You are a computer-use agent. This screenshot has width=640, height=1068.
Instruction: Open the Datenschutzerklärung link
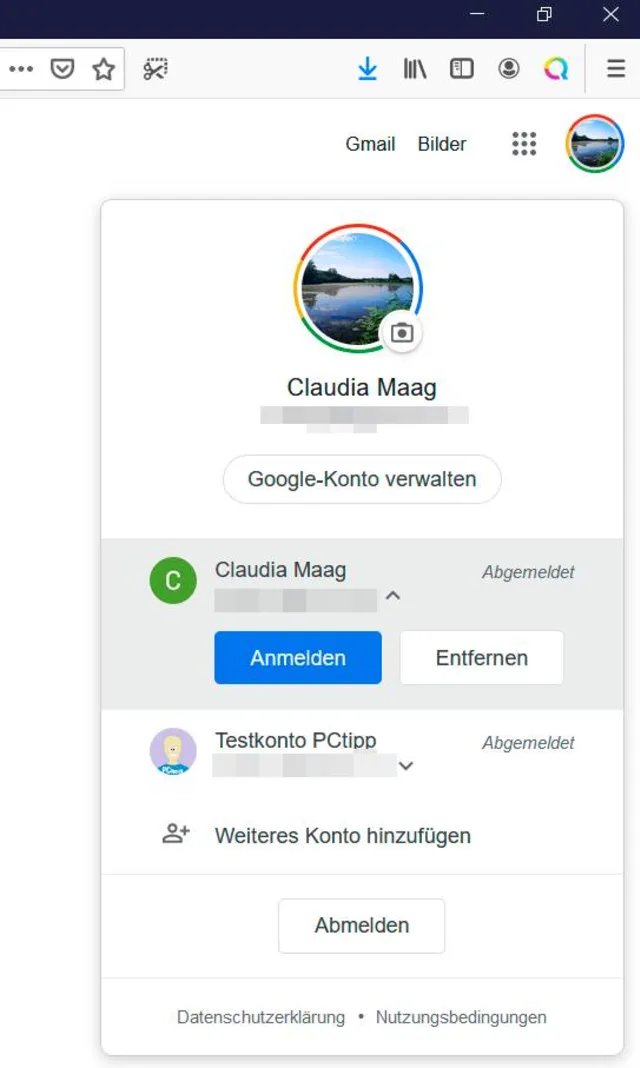click(x=261, y=1017)
